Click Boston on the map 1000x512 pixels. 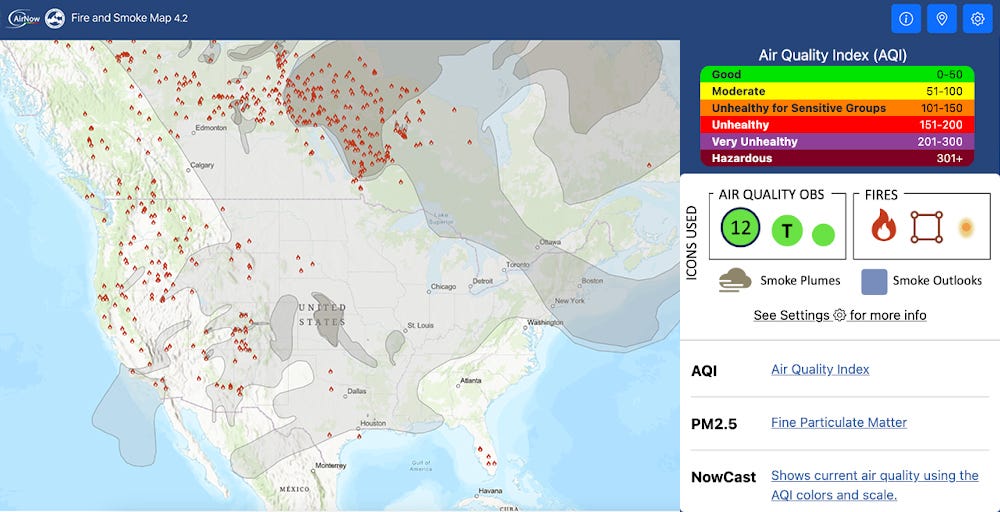tap(592, 281)
